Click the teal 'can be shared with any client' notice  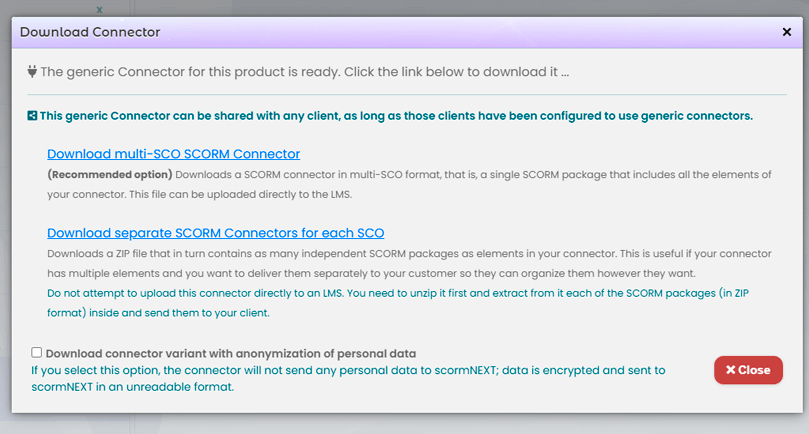pyautogui.click(x=396, y=116)
